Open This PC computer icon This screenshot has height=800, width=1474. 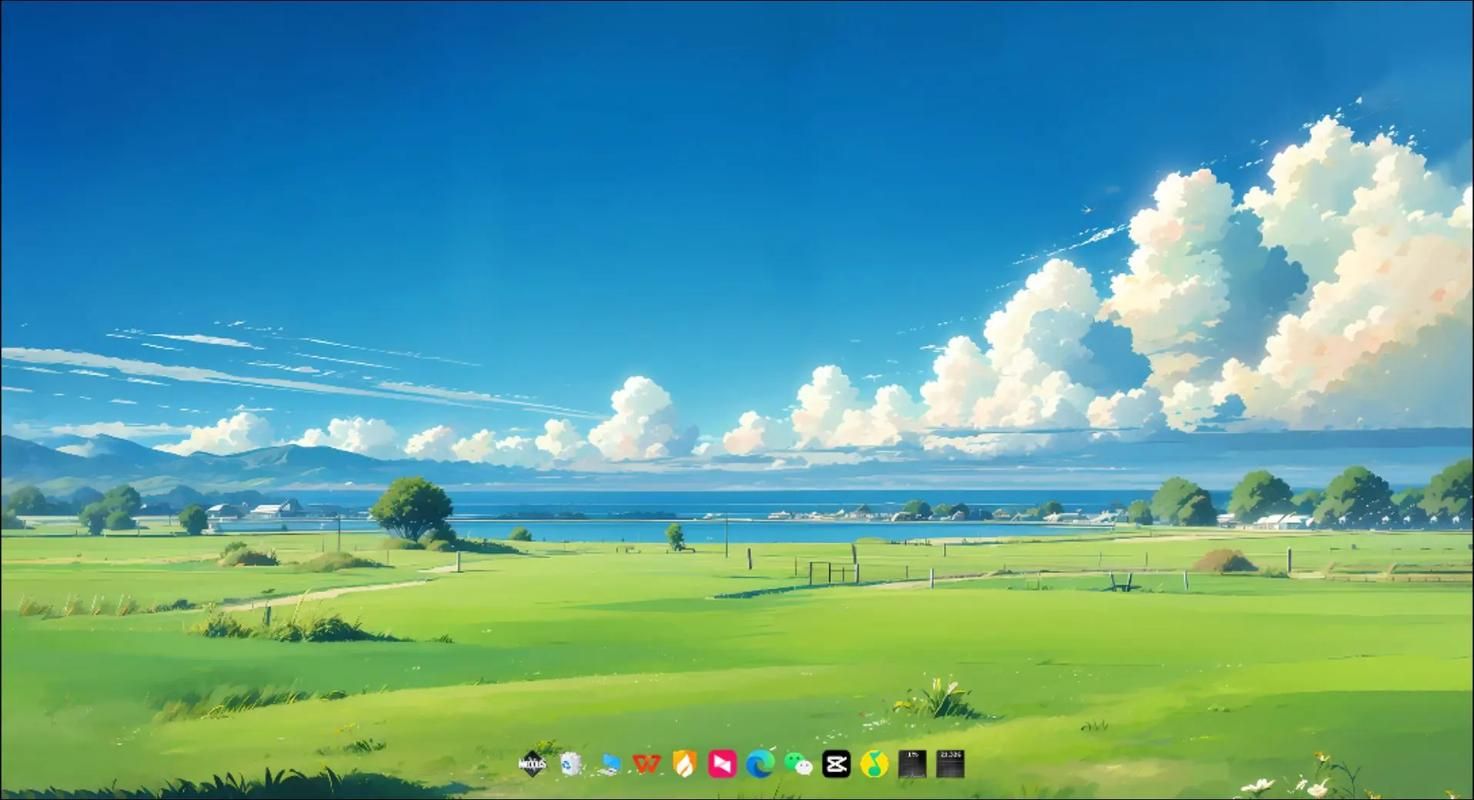[609, 764]
